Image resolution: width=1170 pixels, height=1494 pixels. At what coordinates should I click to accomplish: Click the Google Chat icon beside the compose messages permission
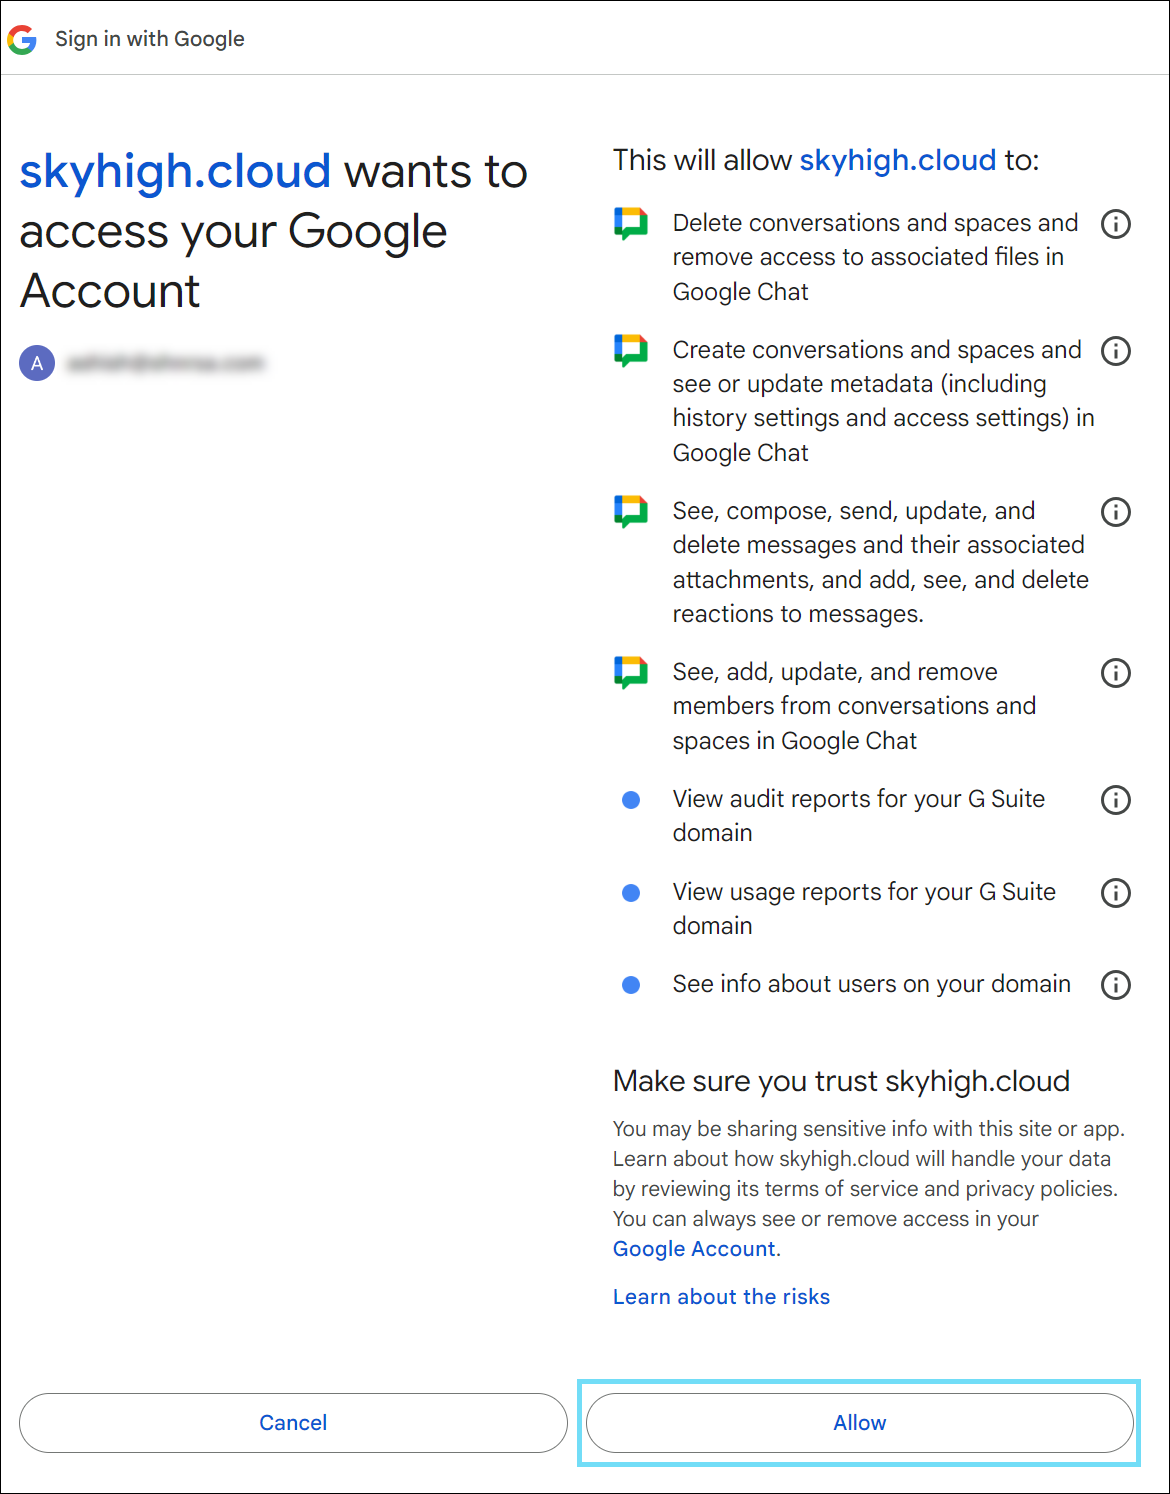[630, 511]
